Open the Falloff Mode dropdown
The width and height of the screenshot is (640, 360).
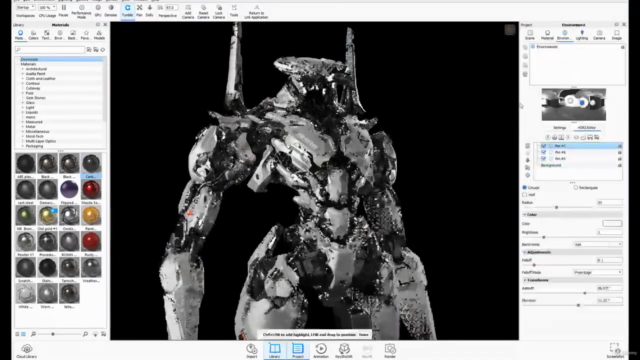coord(598,272)
